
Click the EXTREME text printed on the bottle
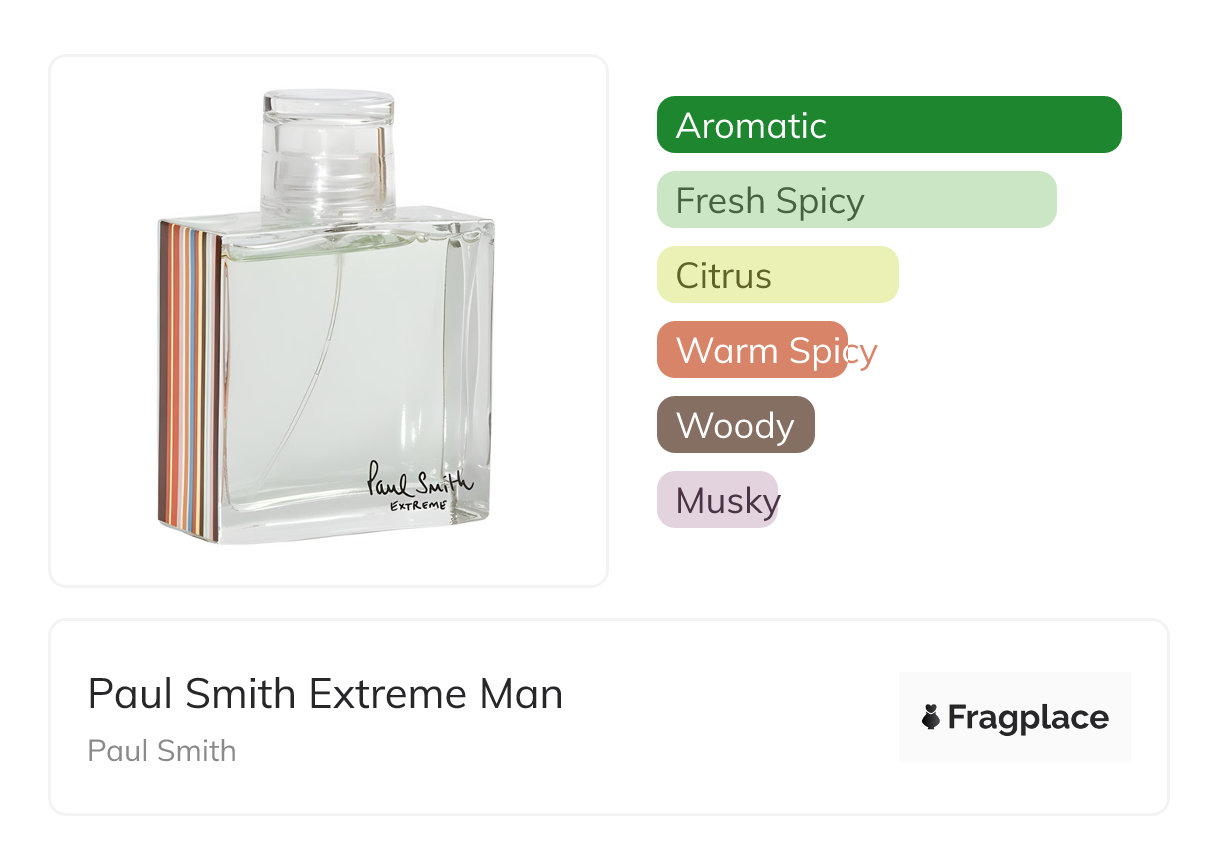pyautogui.click(x=417, y=505)
